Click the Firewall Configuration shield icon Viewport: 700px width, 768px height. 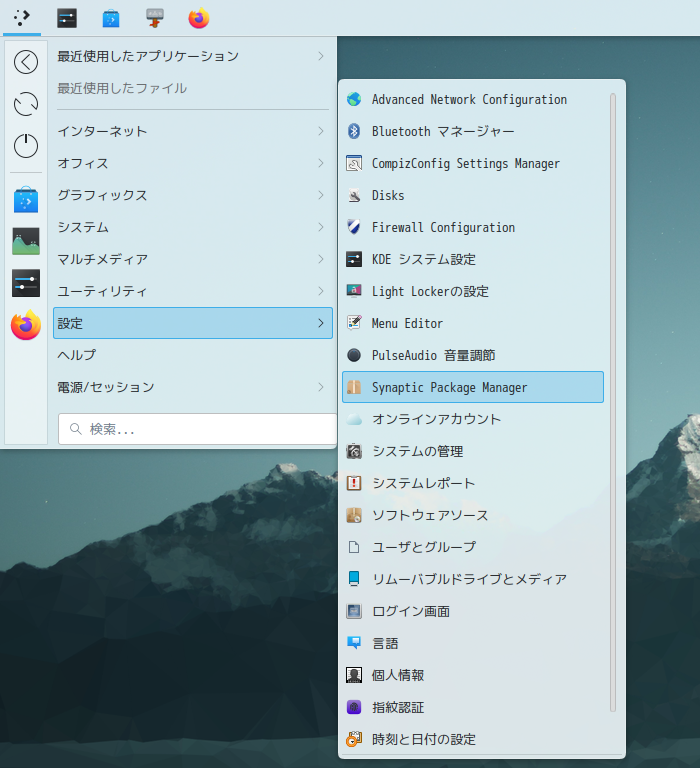(353, 227)
